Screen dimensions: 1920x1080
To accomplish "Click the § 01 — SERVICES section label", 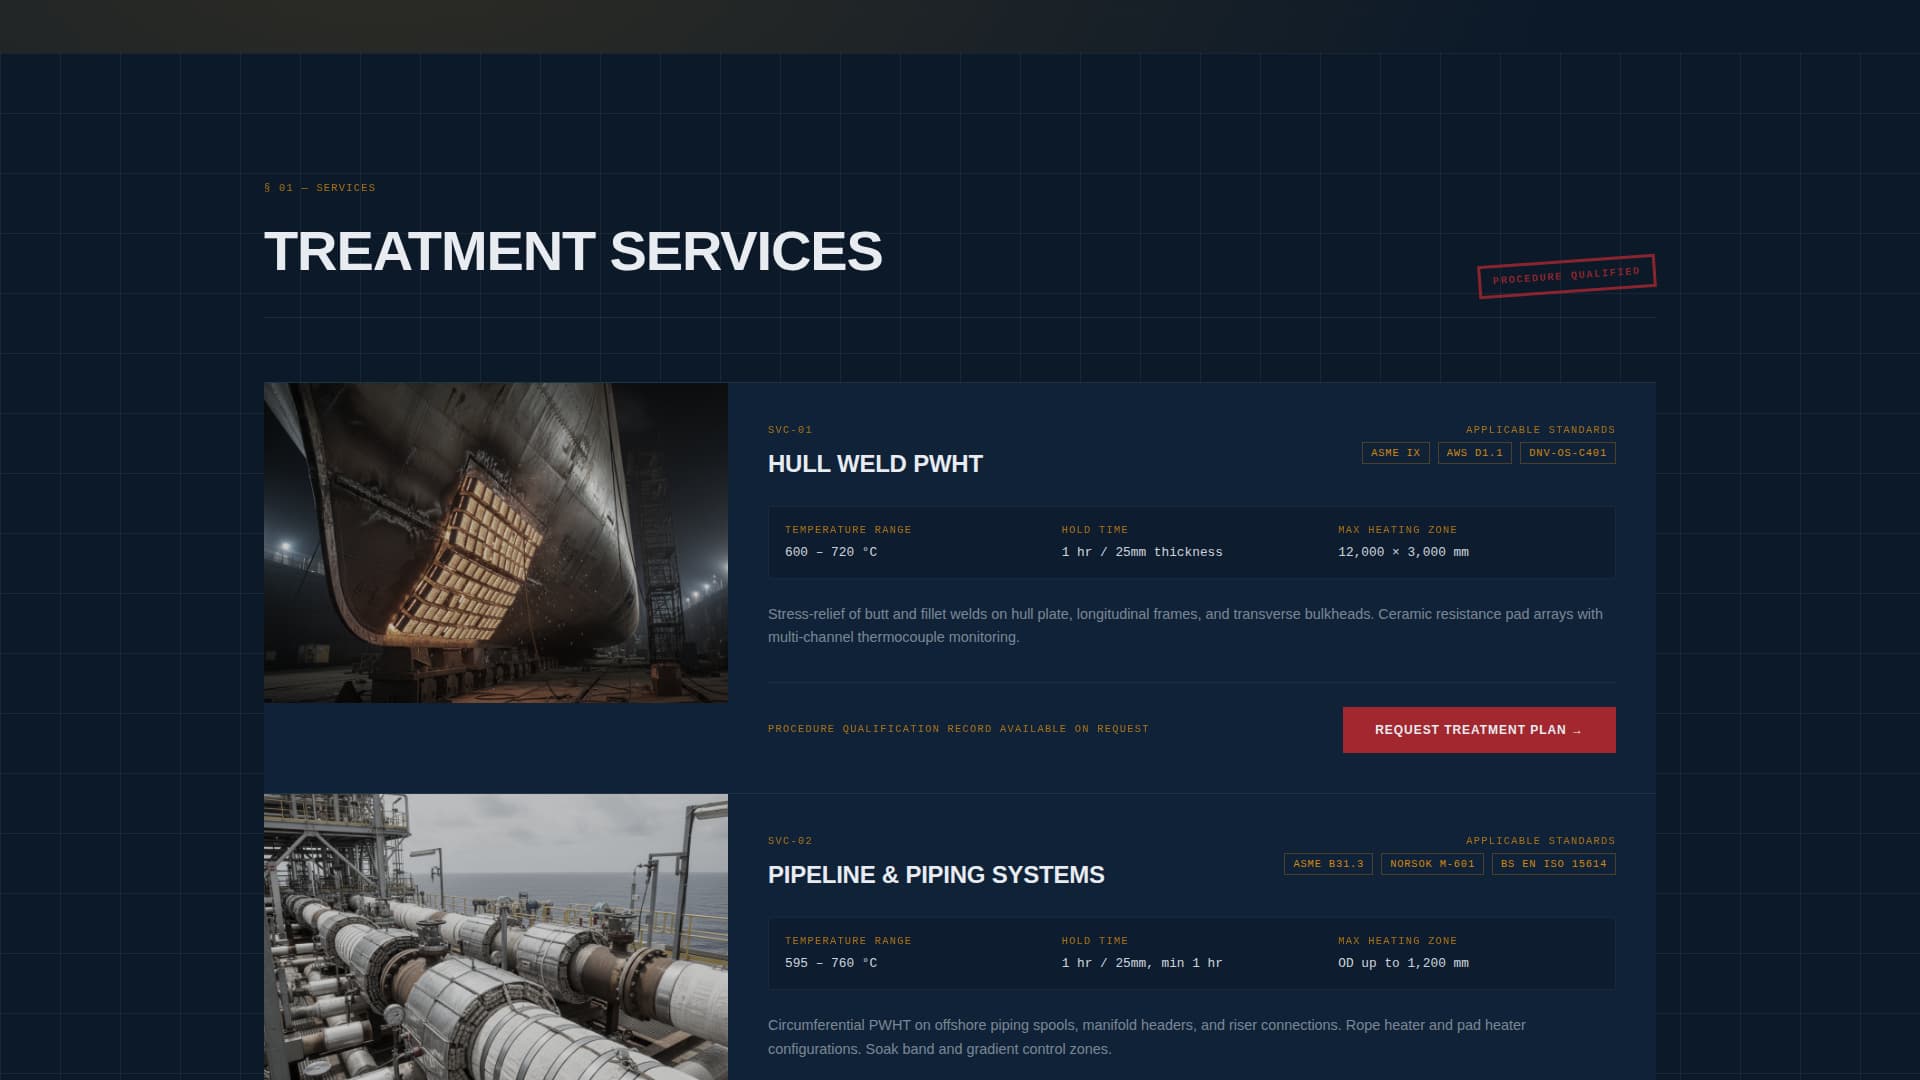I will coord(319,187).
